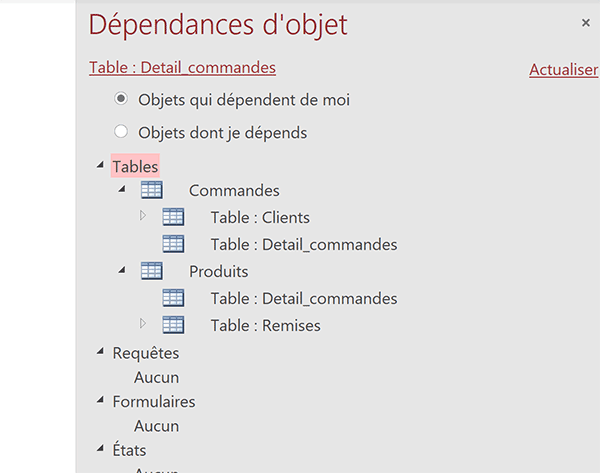The image size is (600, 473).
Task: Collapse the Produits node
Action: click(x=122, y=270)
